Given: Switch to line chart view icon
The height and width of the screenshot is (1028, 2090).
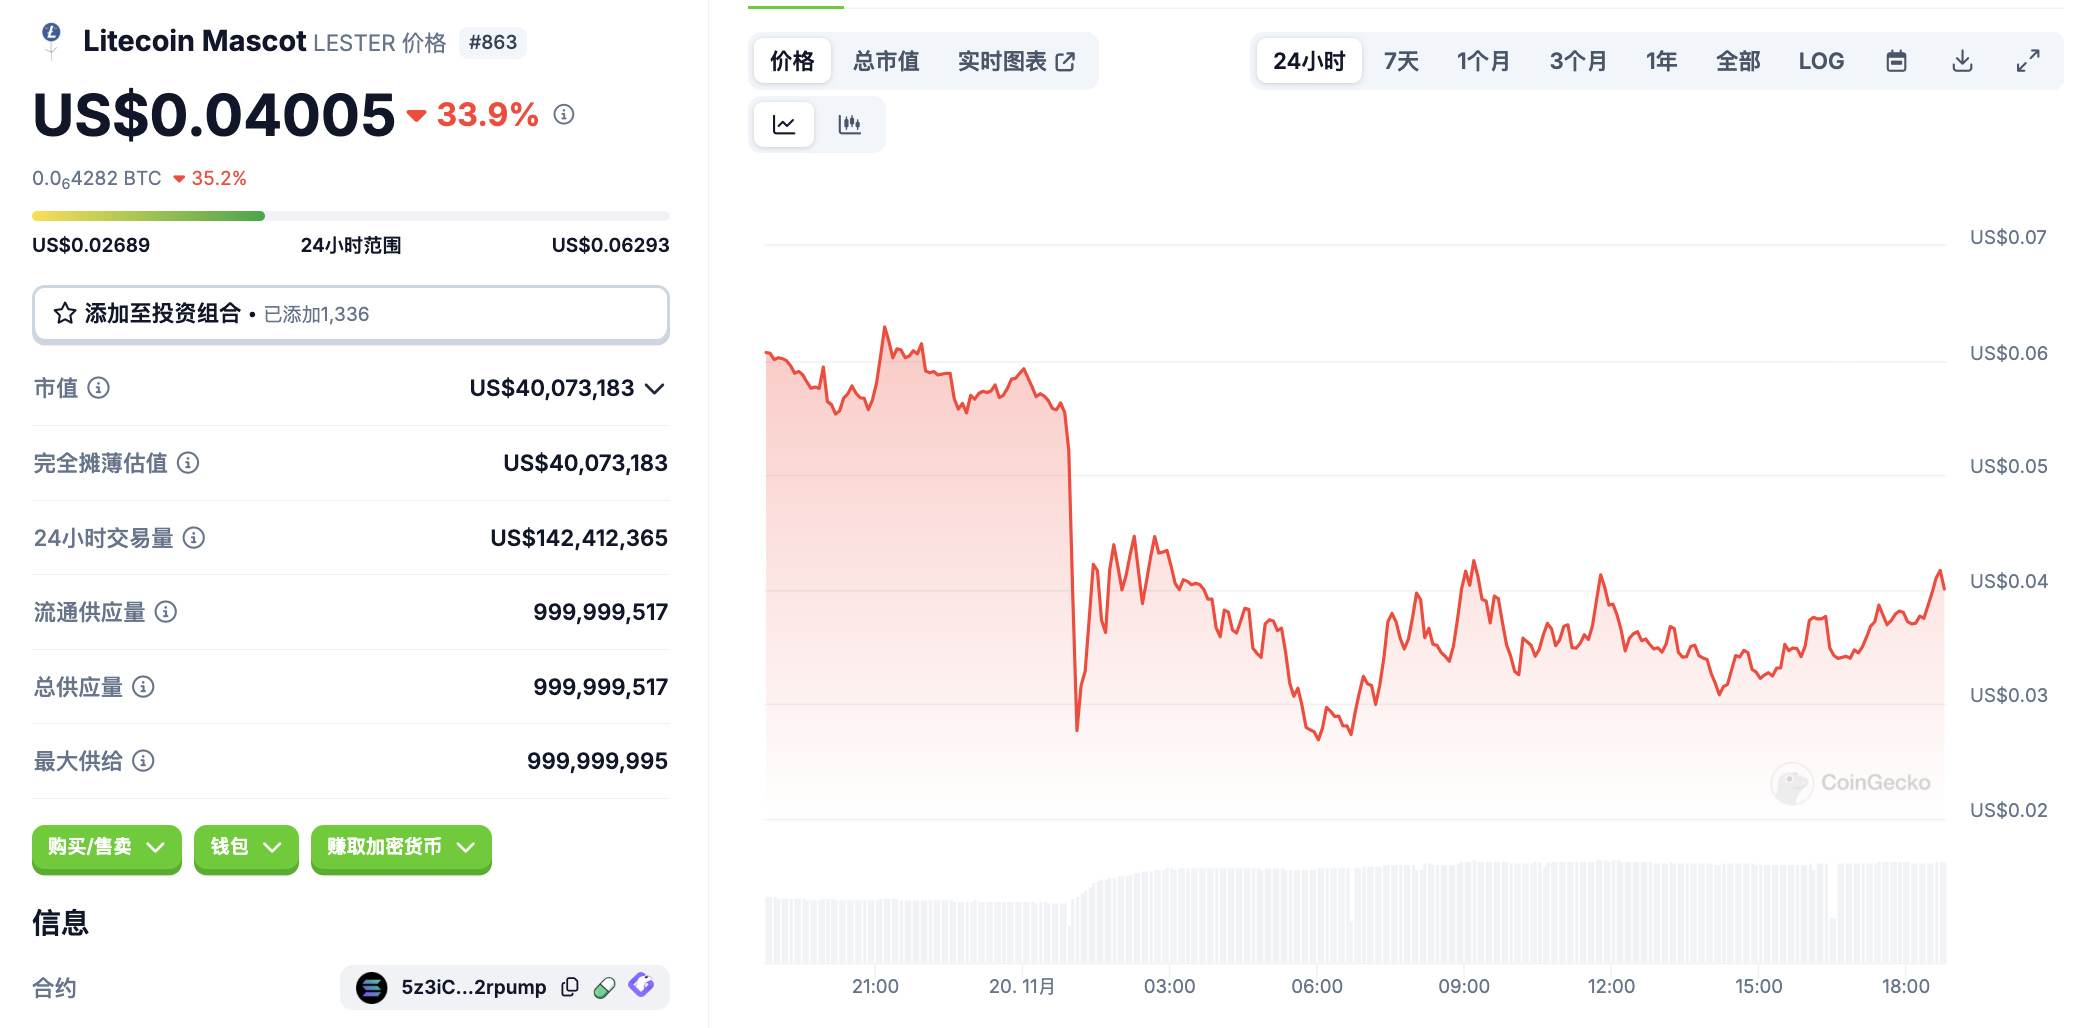Looking at the screenshot, I should 784,125.
